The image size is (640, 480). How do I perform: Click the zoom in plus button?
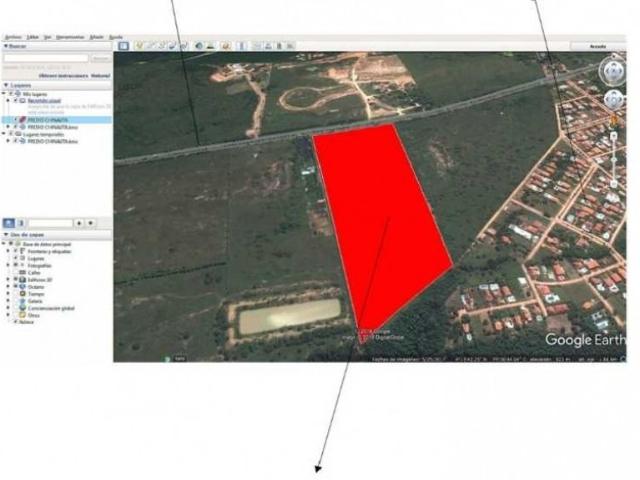coord(613,136)
